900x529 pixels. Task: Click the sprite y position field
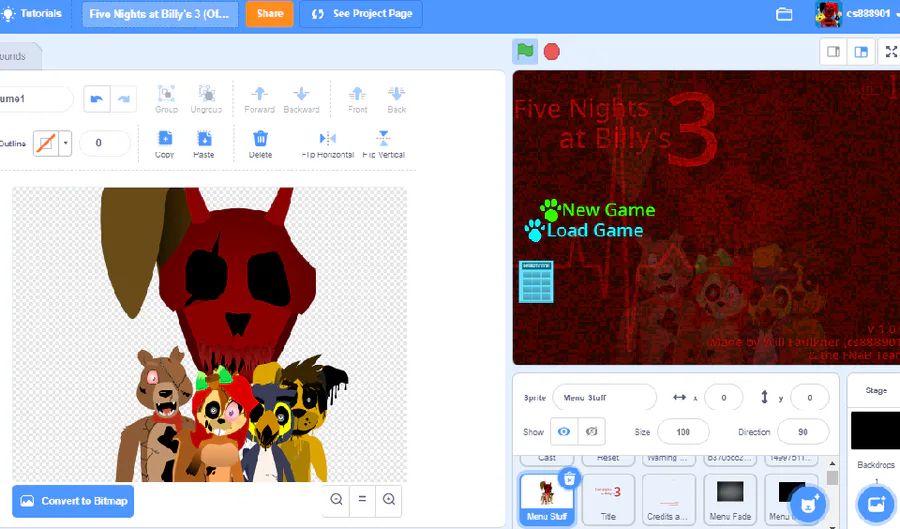[809, 398]
